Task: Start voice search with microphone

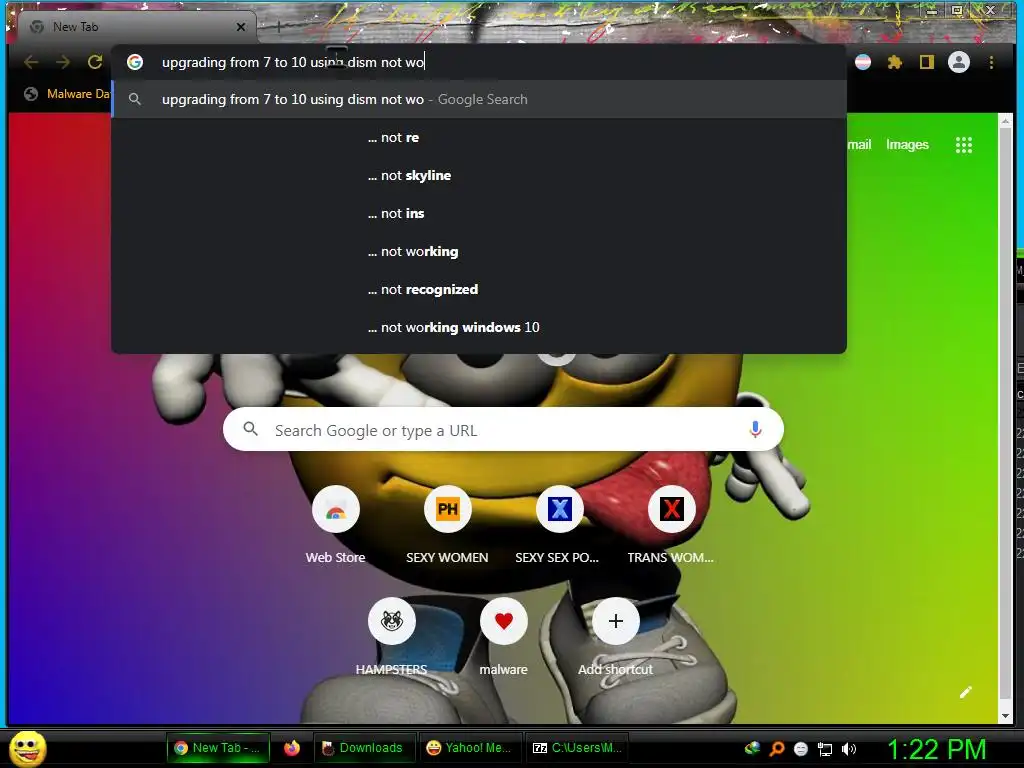Action: coord(755,429)
